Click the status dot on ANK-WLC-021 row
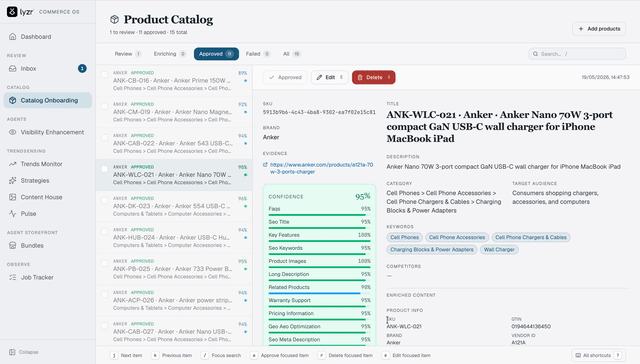This screenshot has height=364, width=640. point(245,175)
